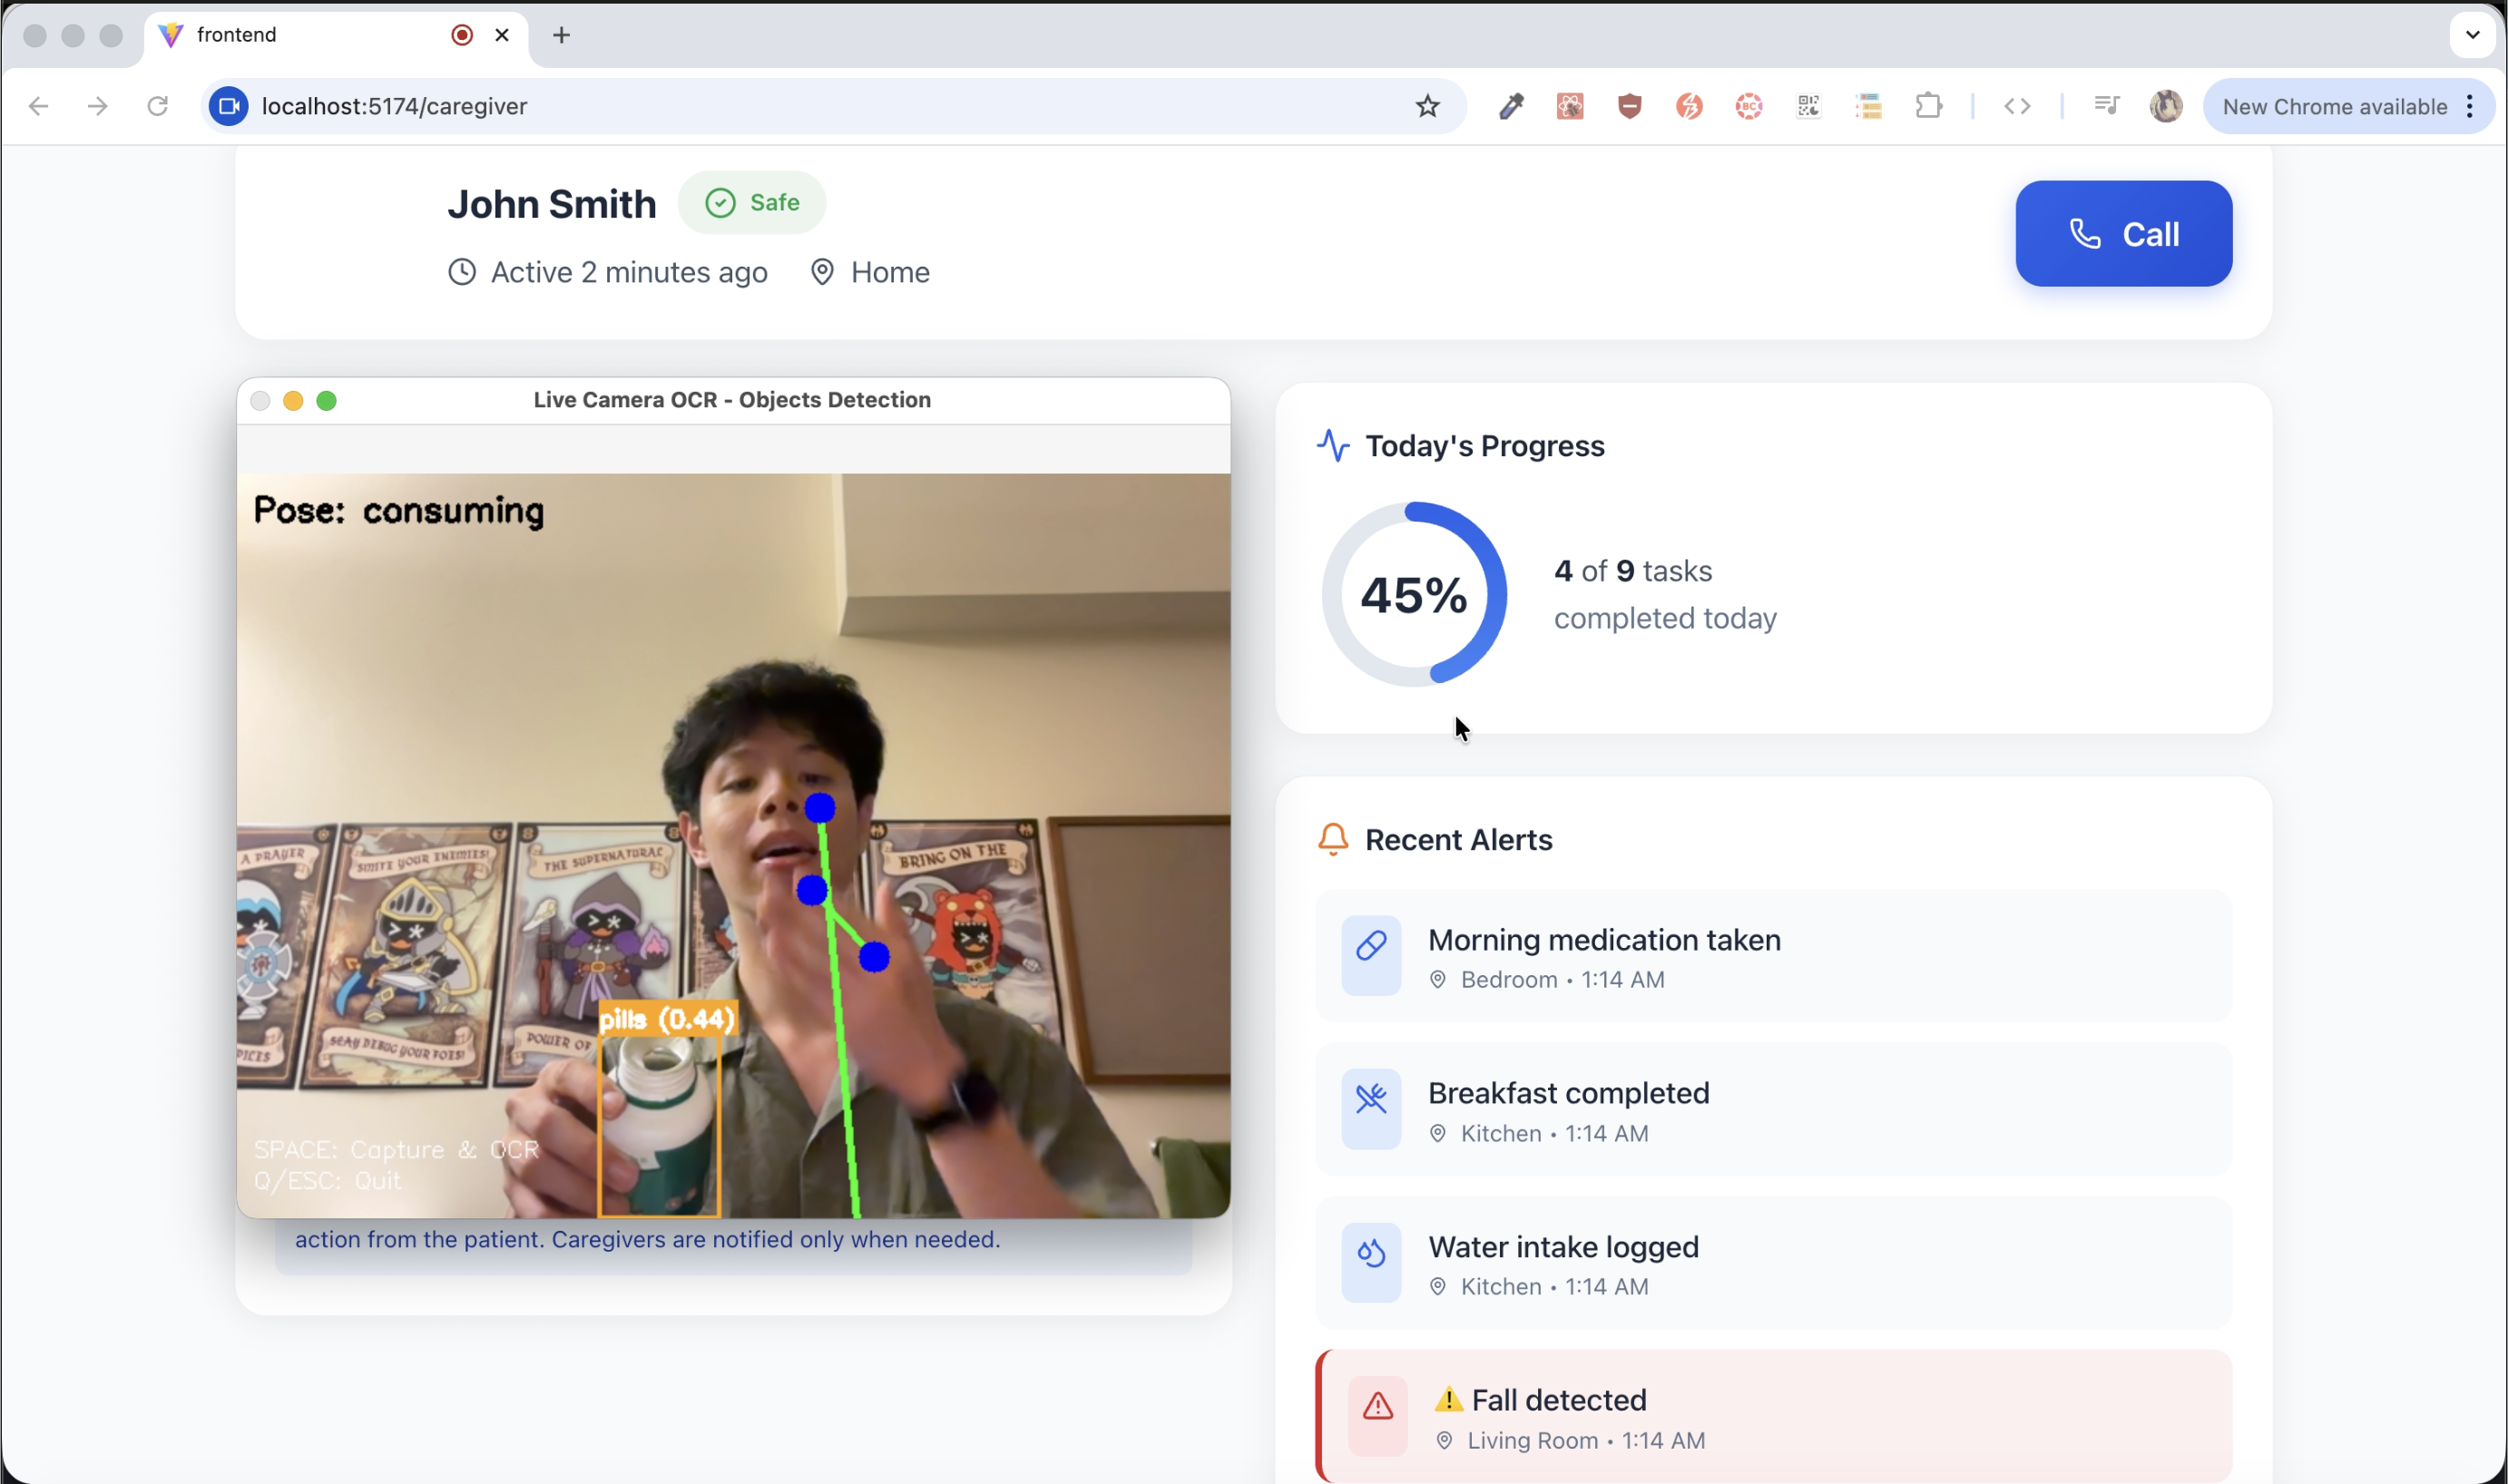Click the green Safe status badge
Image resolution: width=2508 pixels, height=1484 pixels.
752,203
